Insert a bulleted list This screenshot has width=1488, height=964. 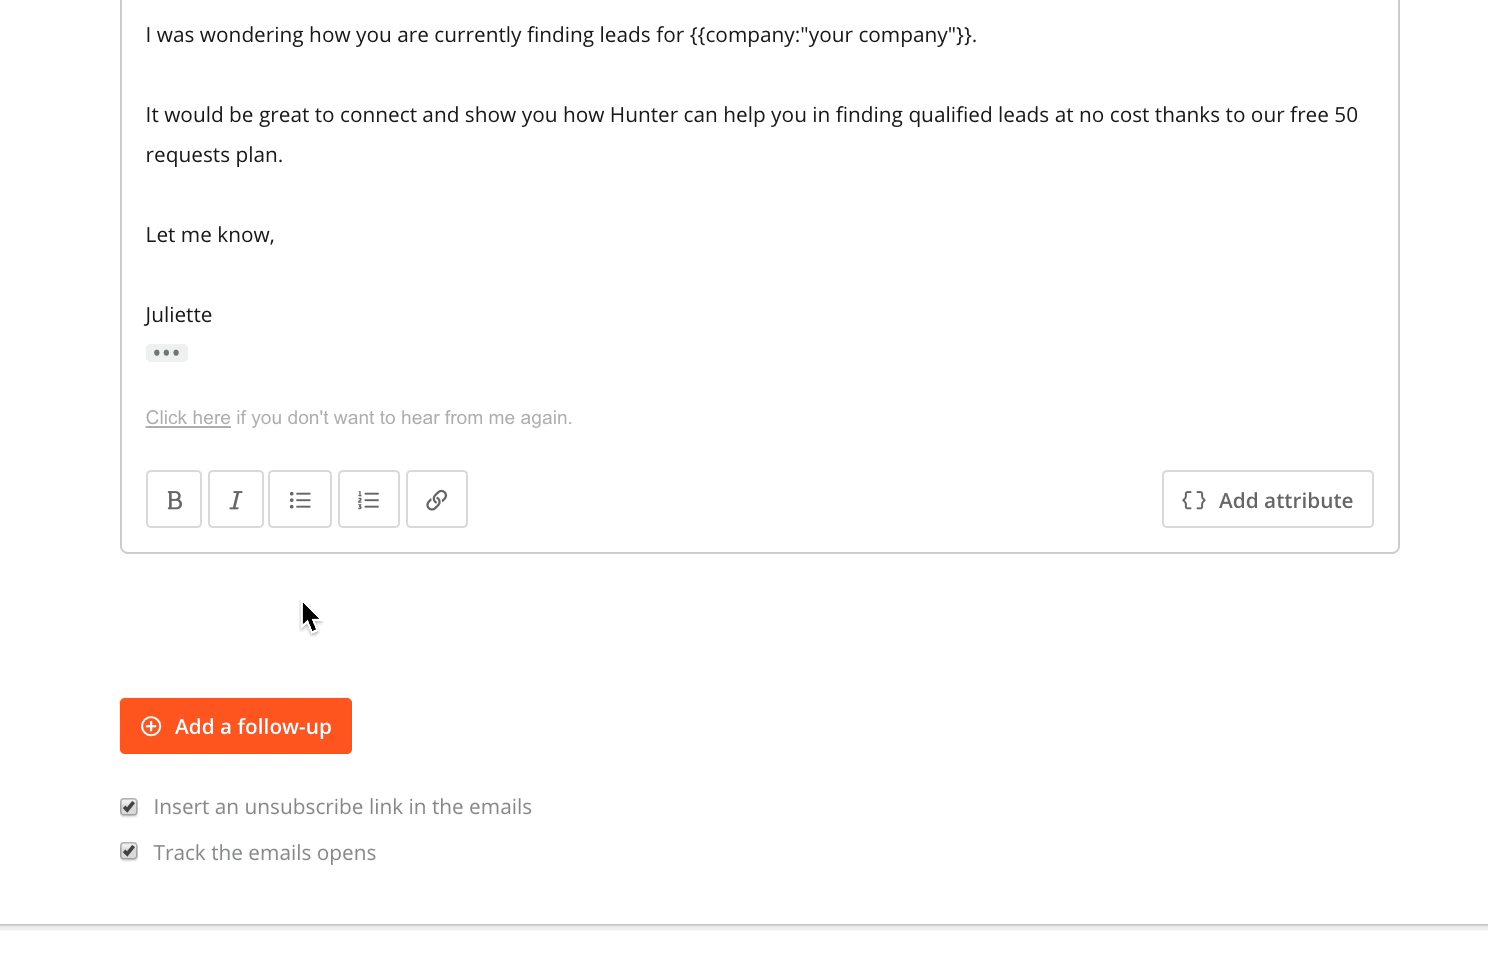300,499
